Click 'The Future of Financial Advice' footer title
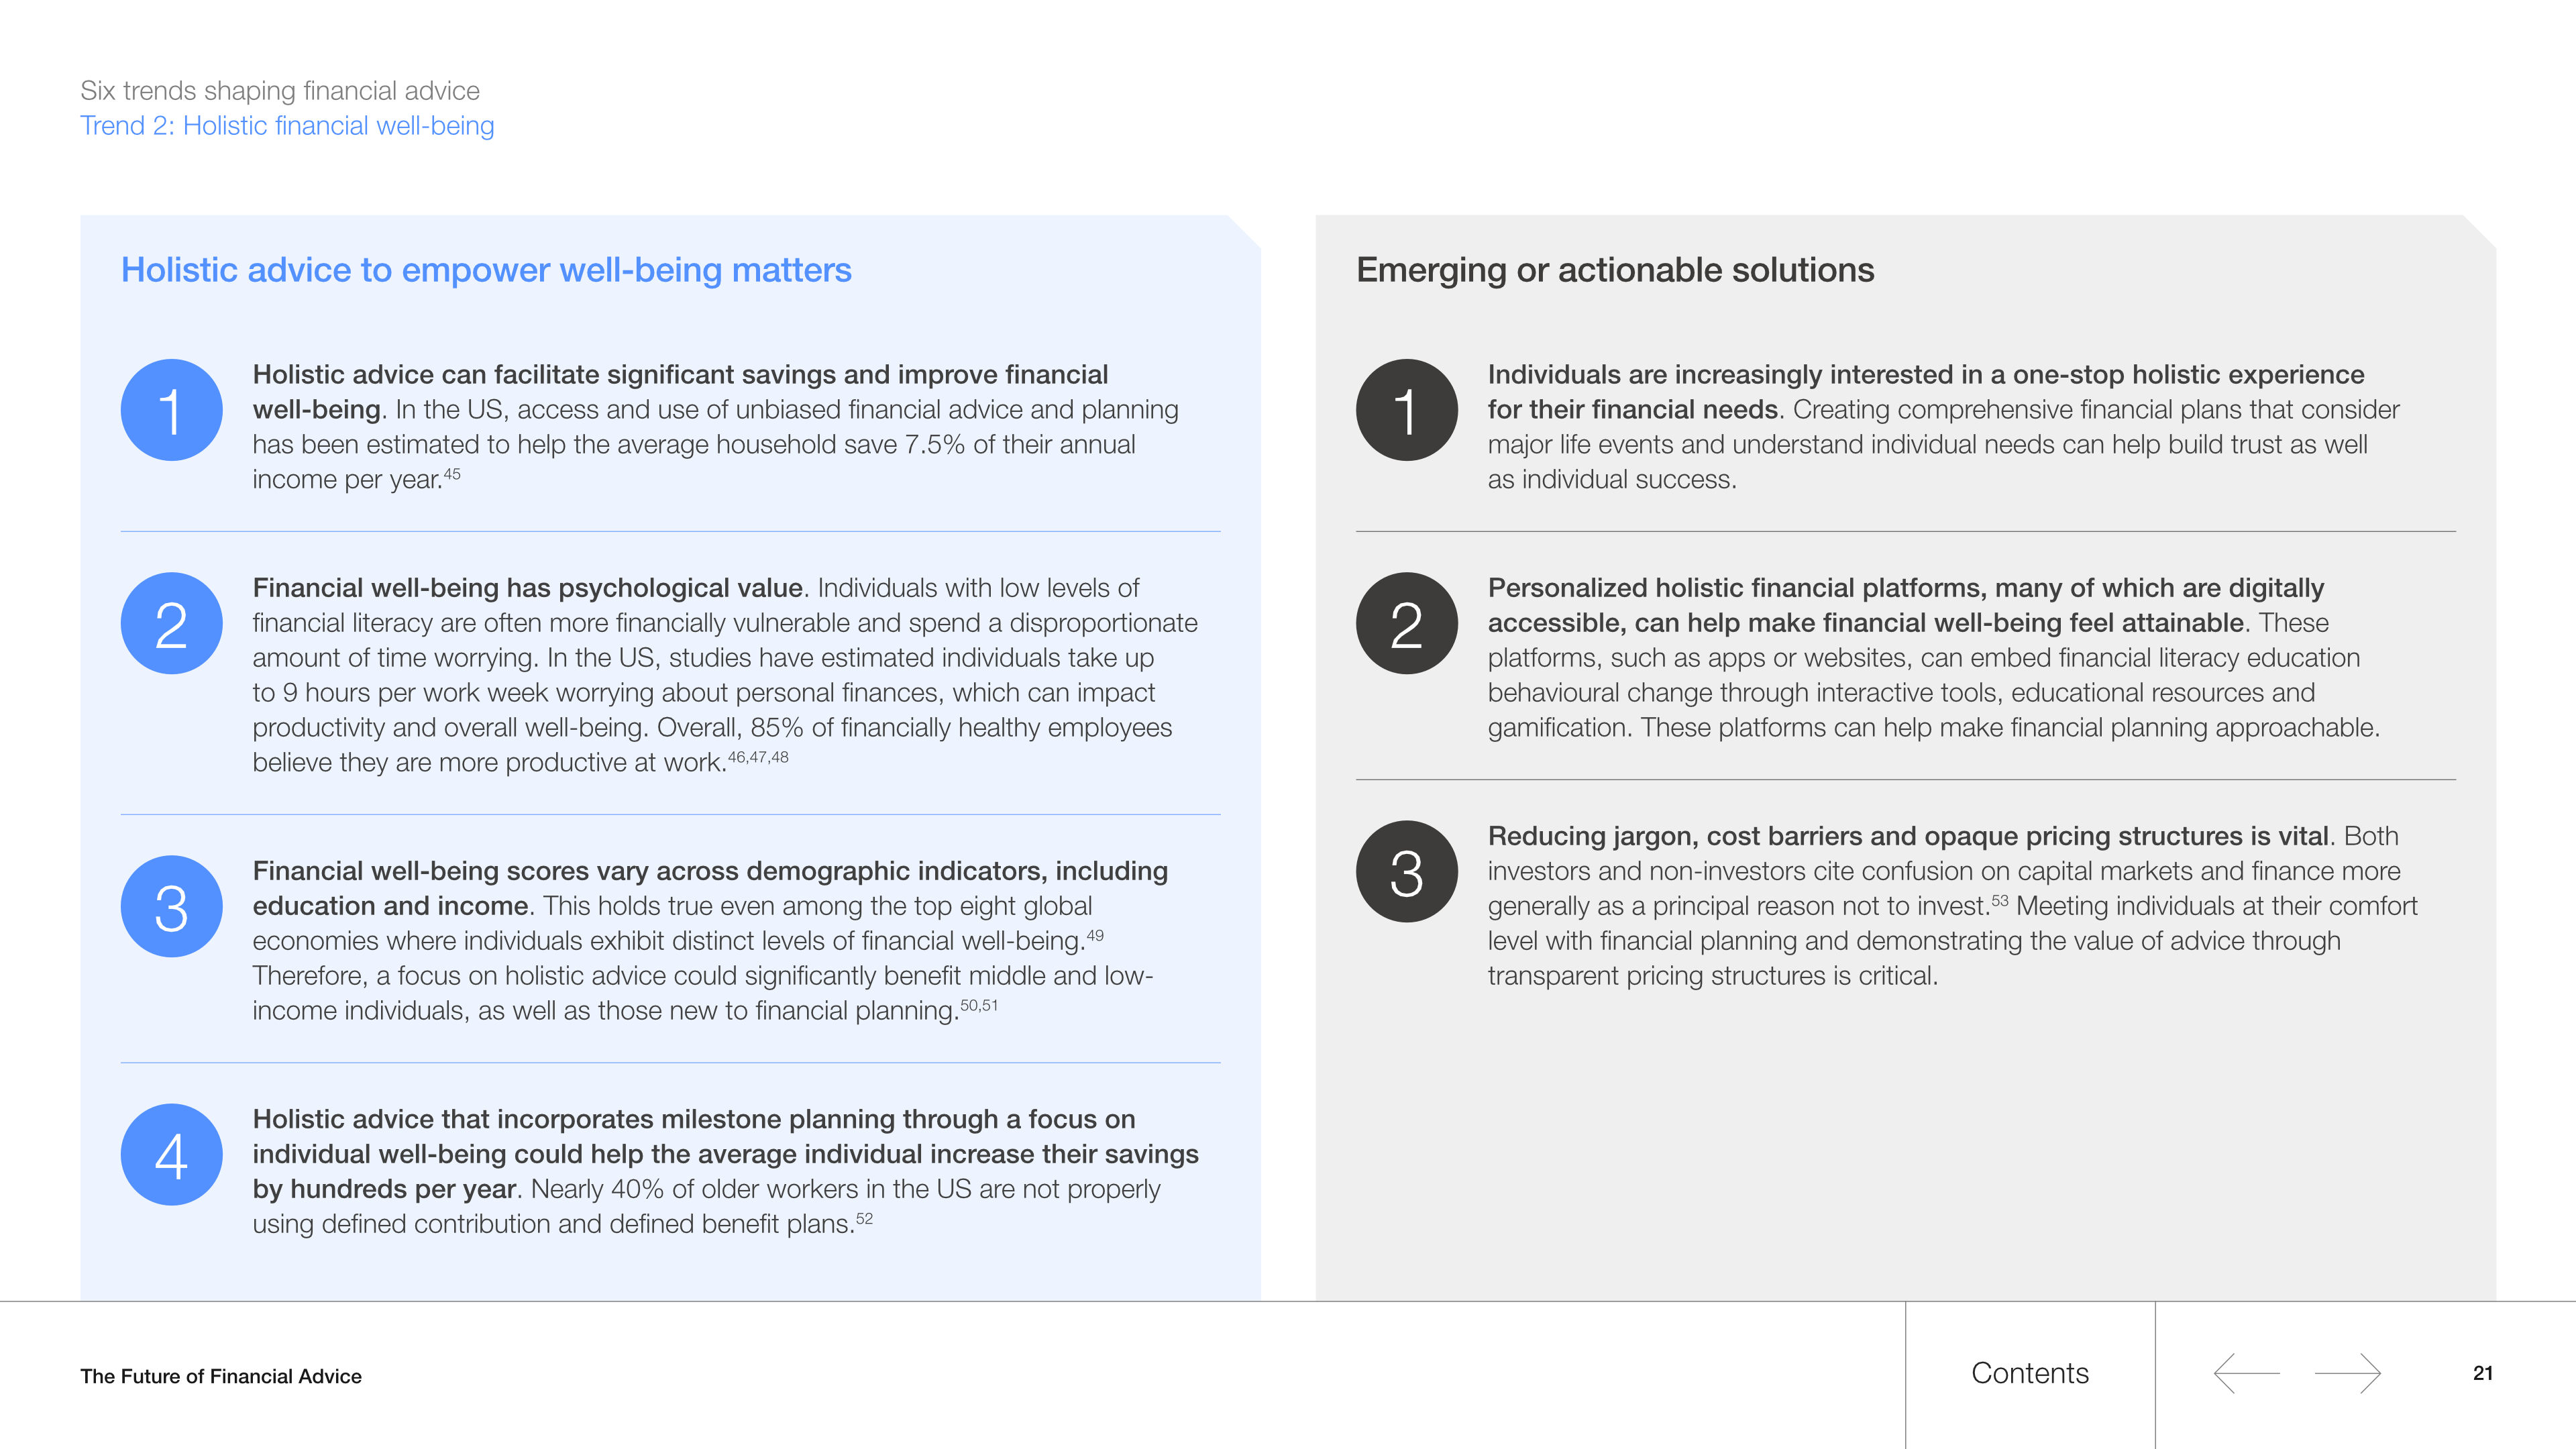Image resolution: width=2576 pixels, height=1449 pixels. pyautogui.click(x=221, y=1376)
